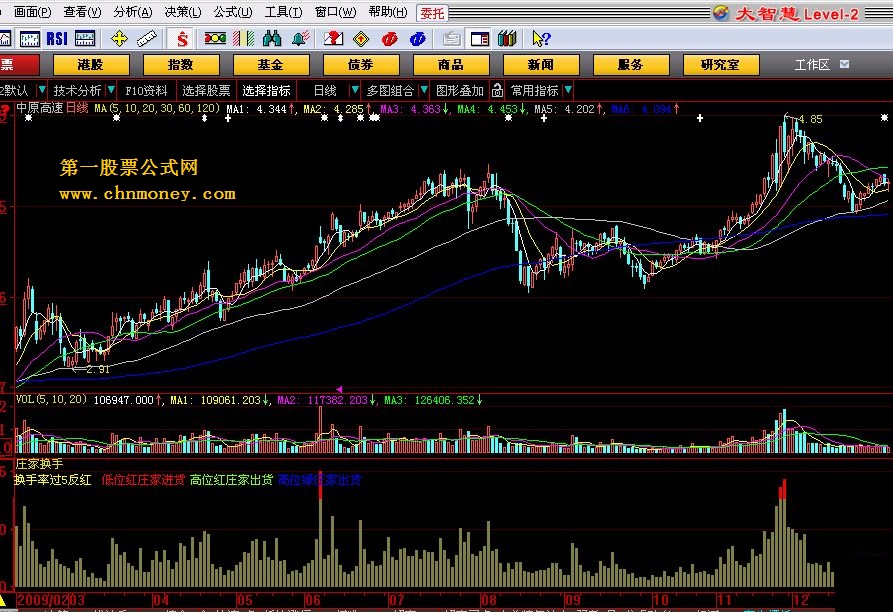The height and width of the screenshot is (612, 893).
Task: Click the red-green striped bars icon
Action: click(244, 39)
